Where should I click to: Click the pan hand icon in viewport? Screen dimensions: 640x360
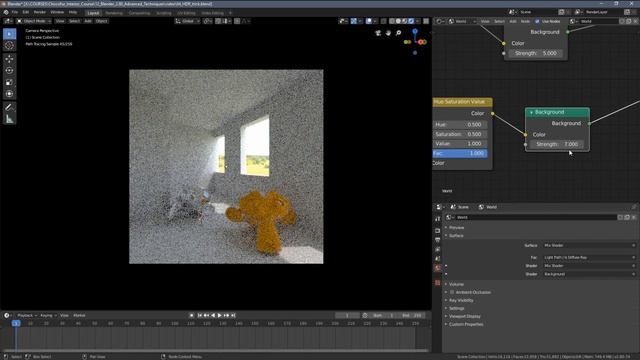click(388, 33)
